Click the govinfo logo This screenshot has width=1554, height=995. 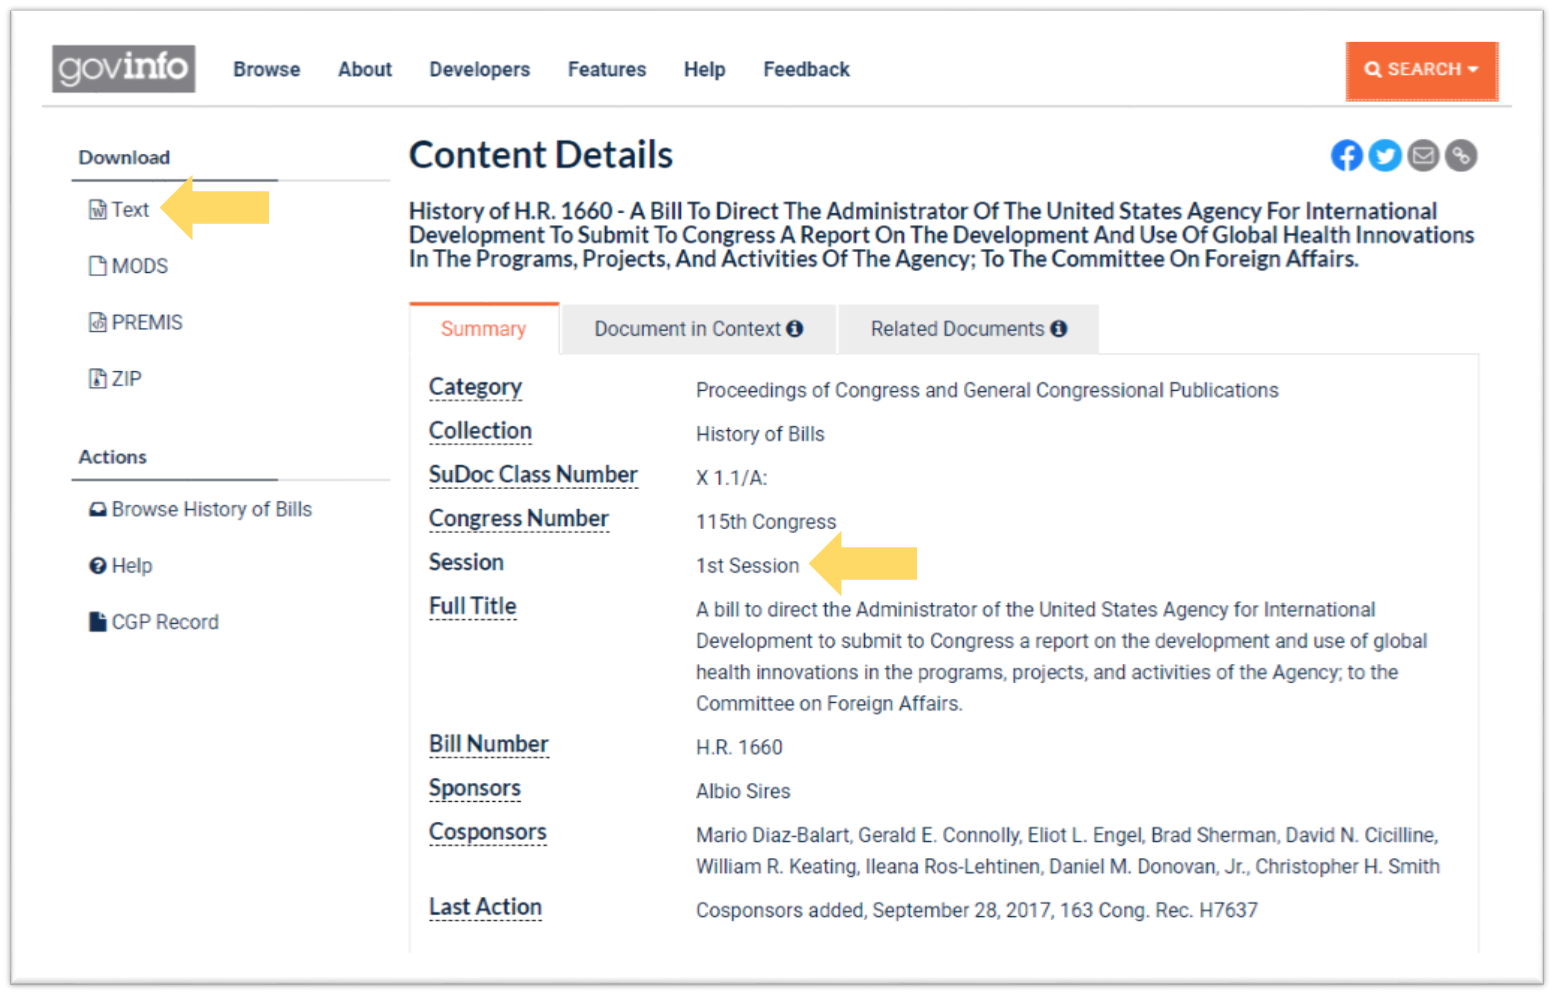124,69
